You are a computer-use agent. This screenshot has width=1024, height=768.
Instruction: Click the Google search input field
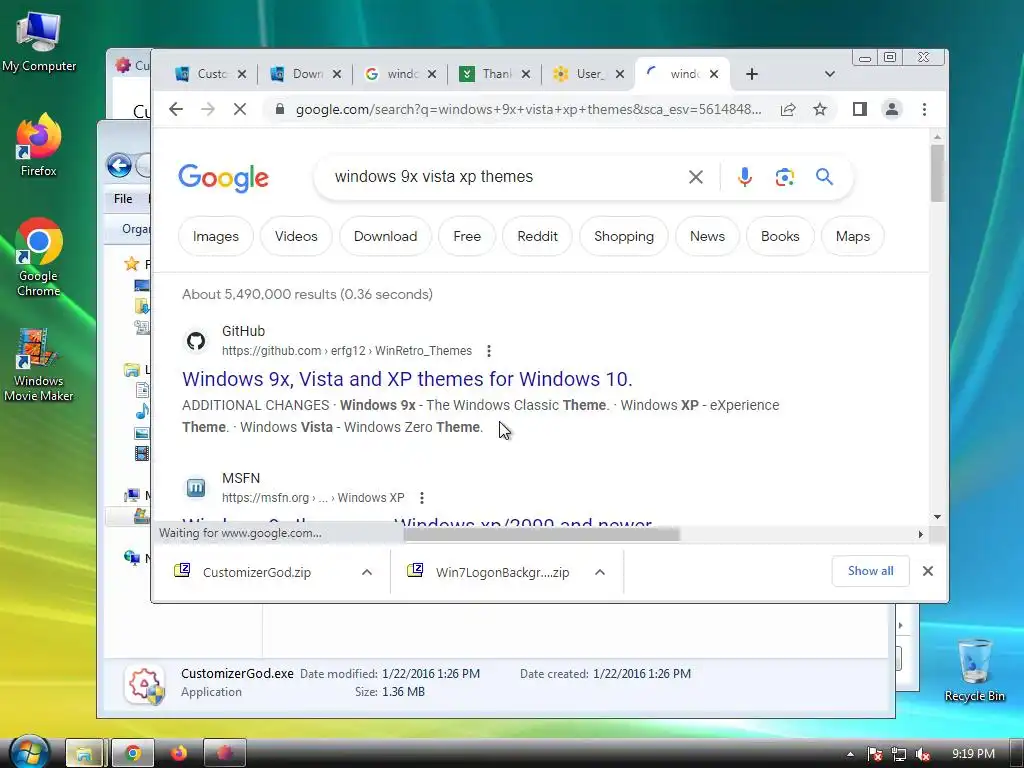click(x=503, y=177)
